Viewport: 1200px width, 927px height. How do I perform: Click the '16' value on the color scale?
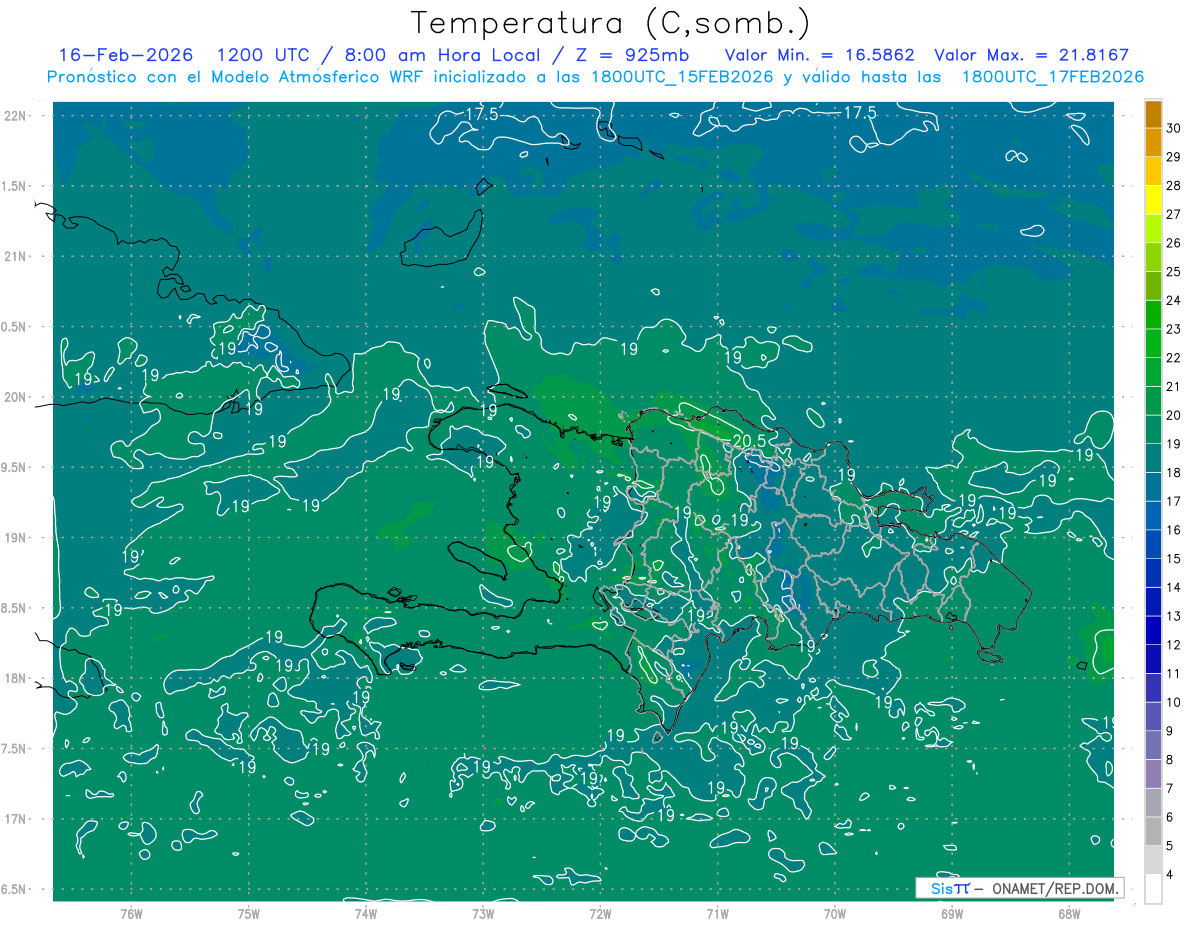[1174, 530]
